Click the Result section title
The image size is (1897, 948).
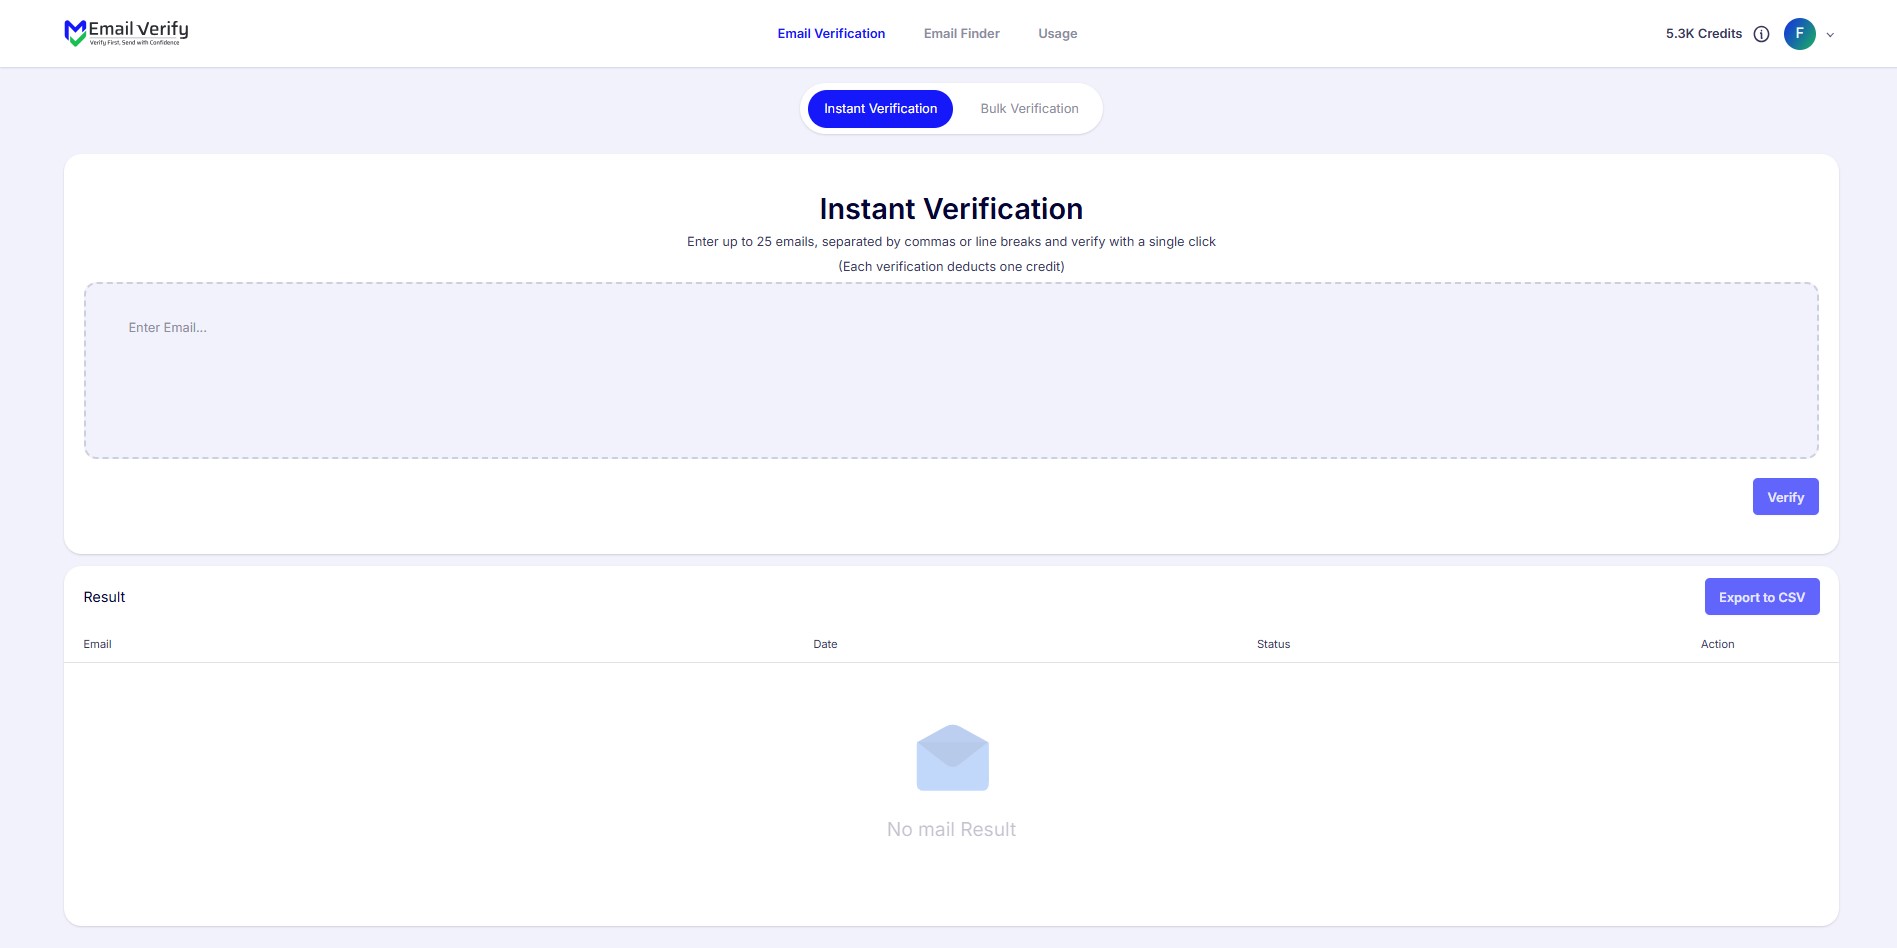point(104,597)
